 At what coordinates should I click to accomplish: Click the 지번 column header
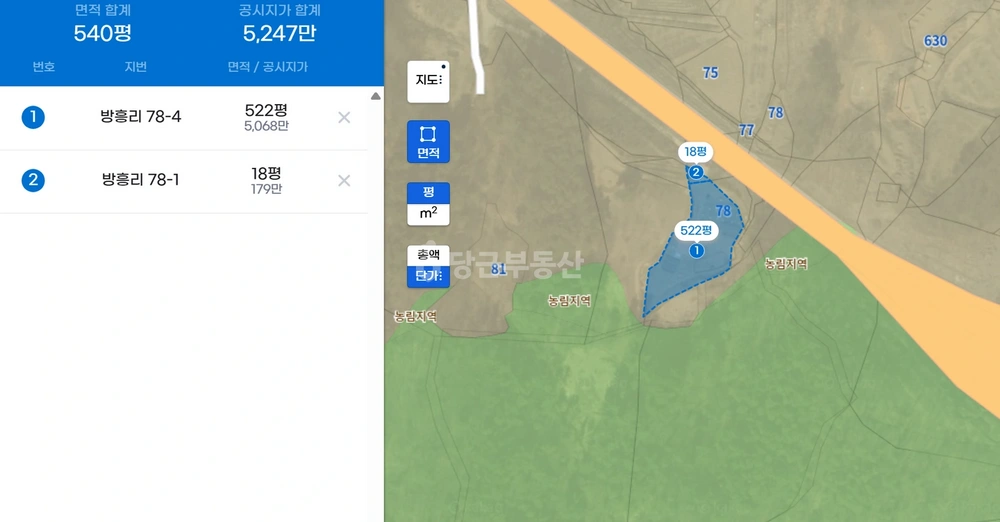point(136,67)
